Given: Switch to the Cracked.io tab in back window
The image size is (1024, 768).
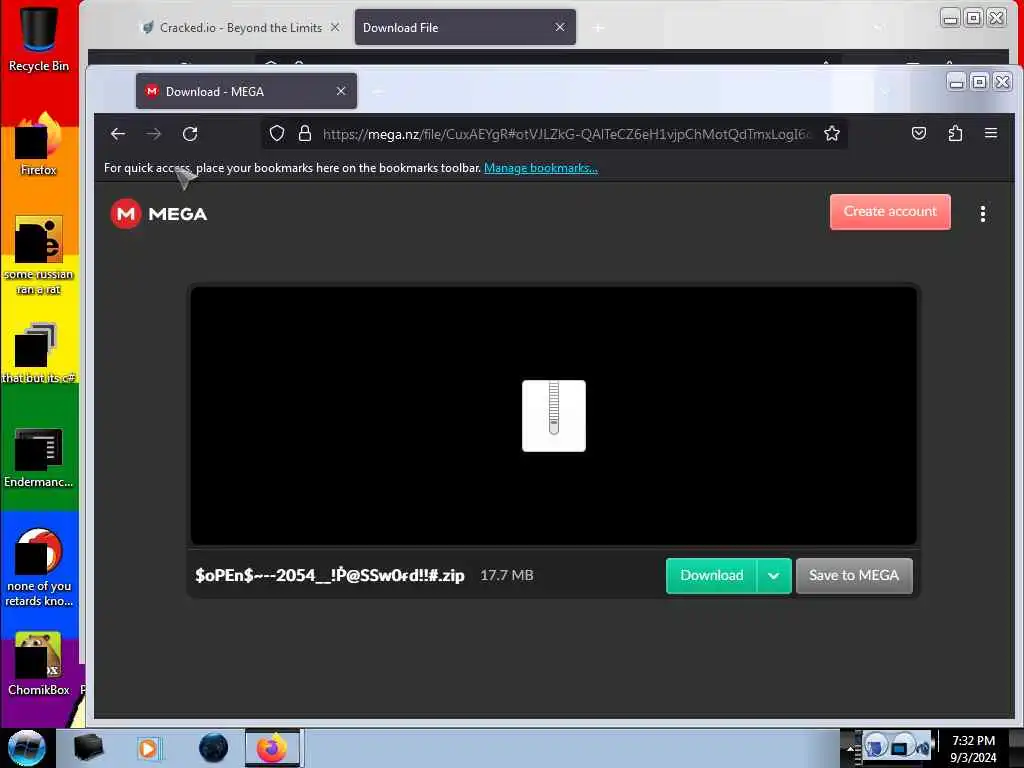Looking at the screenshot, I should point(241,27).
